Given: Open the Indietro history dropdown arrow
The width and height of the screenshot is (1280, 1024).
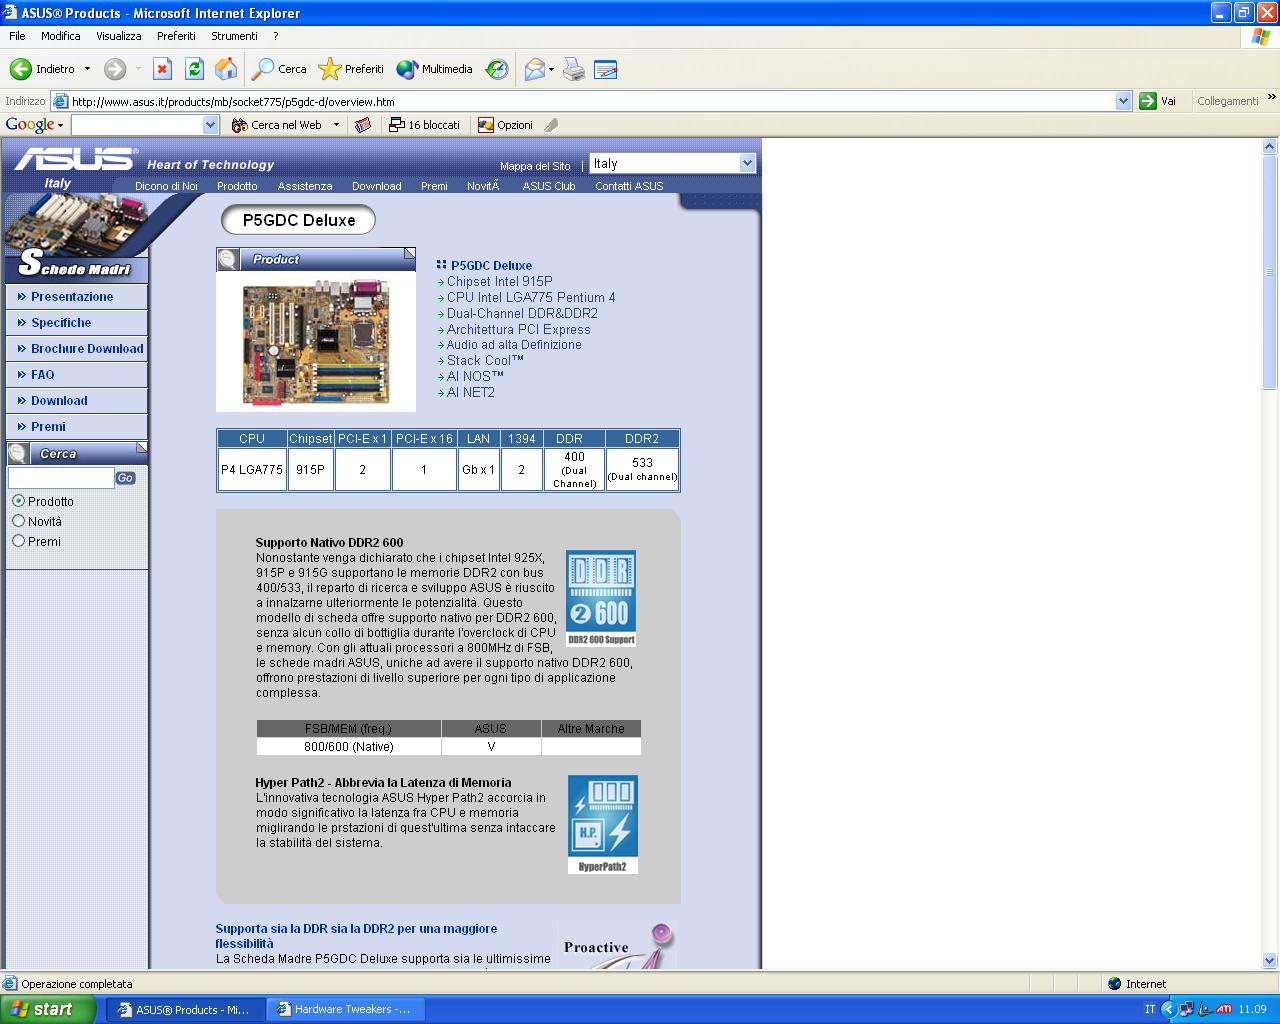Looking at the screenshot, I should 87,69.
